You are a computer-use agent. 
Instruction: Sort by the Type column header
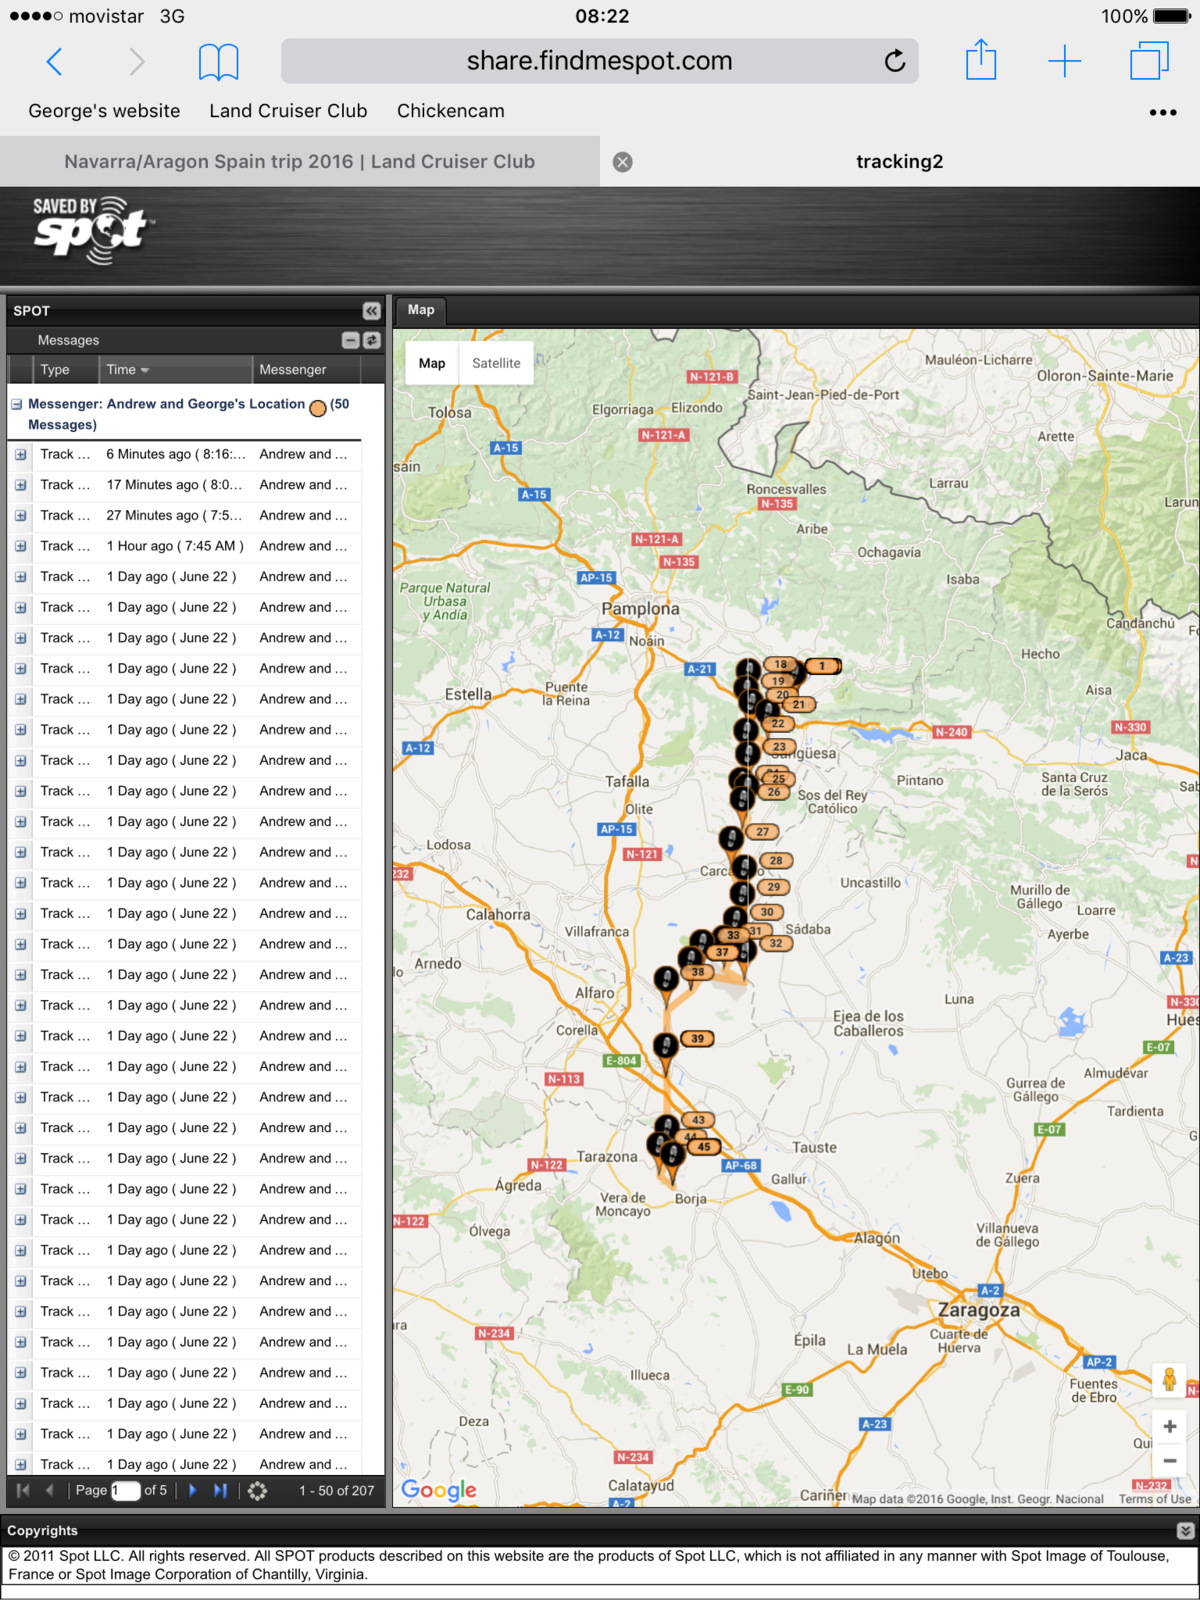coord(55,369)
